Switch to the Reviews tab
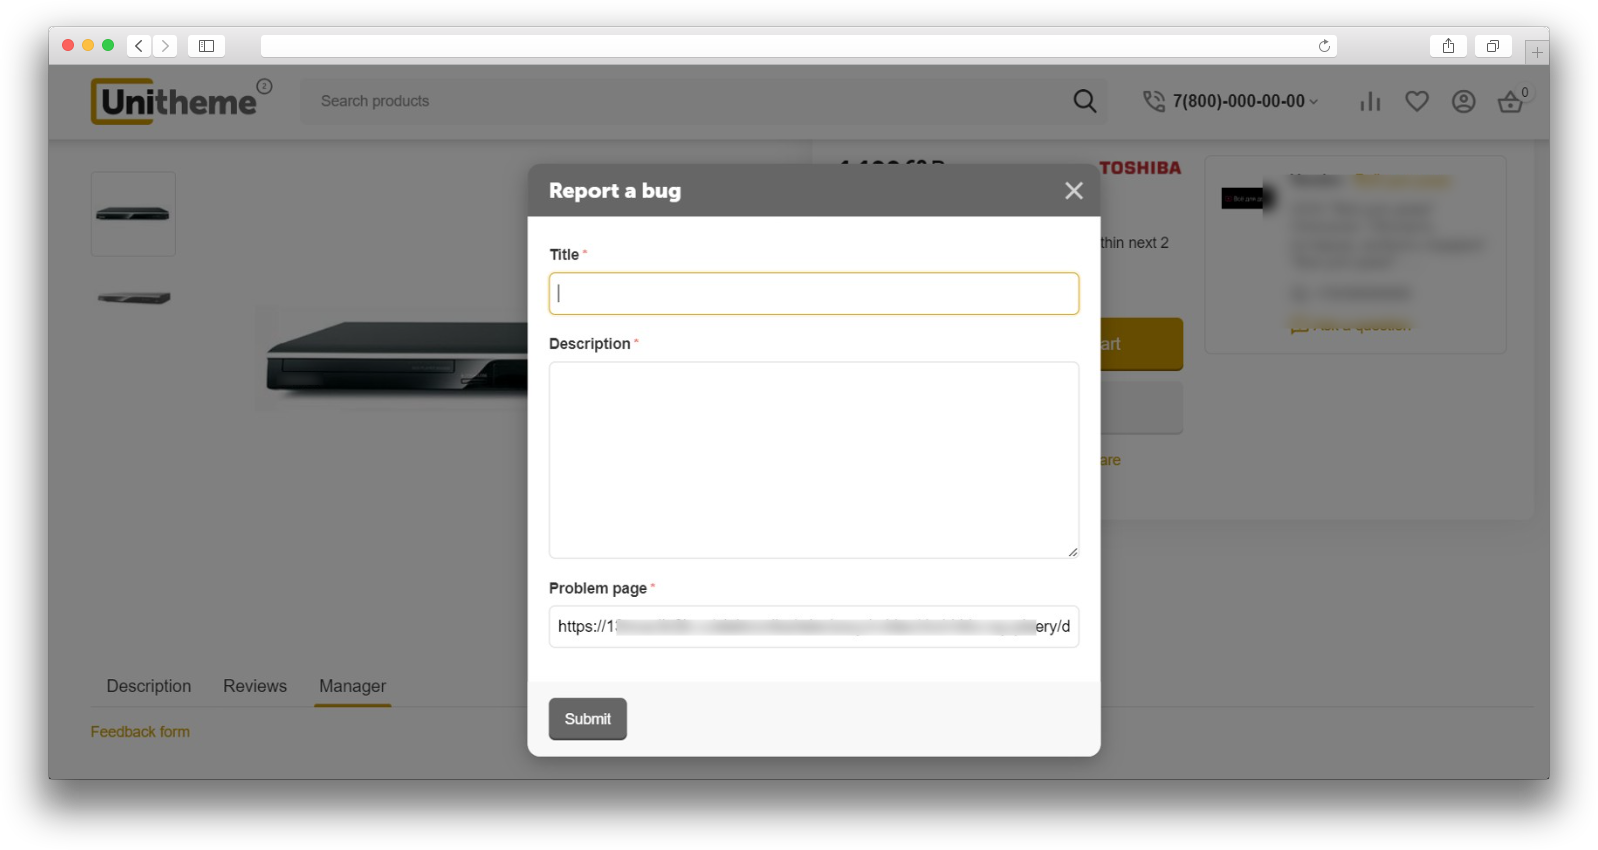Screen dimensions: 1598x850 [x=255, y=686]
